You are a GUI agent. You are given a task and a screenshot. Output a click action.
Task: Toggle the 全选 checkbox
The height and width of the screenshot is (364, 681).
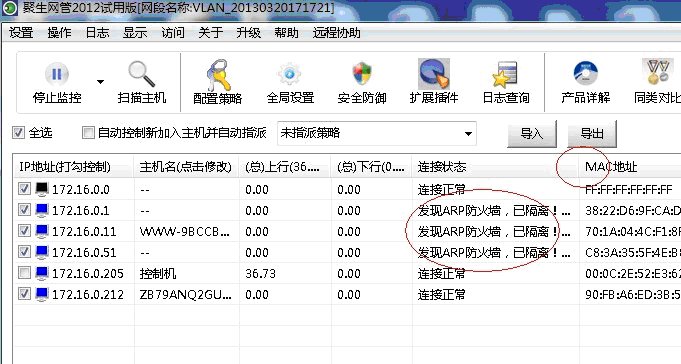[18, 132]
